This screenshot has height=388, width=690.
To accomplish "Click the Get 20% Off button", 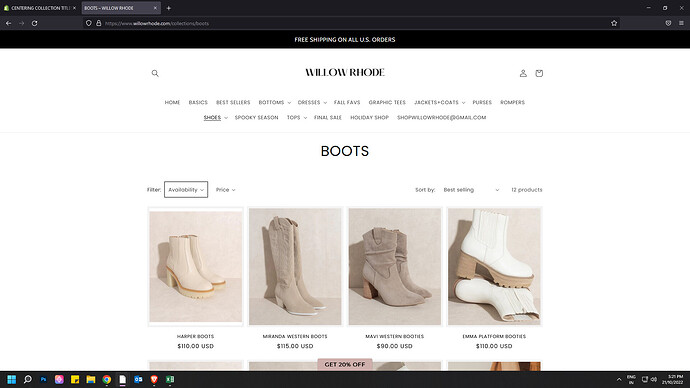I will coord(345,364).
